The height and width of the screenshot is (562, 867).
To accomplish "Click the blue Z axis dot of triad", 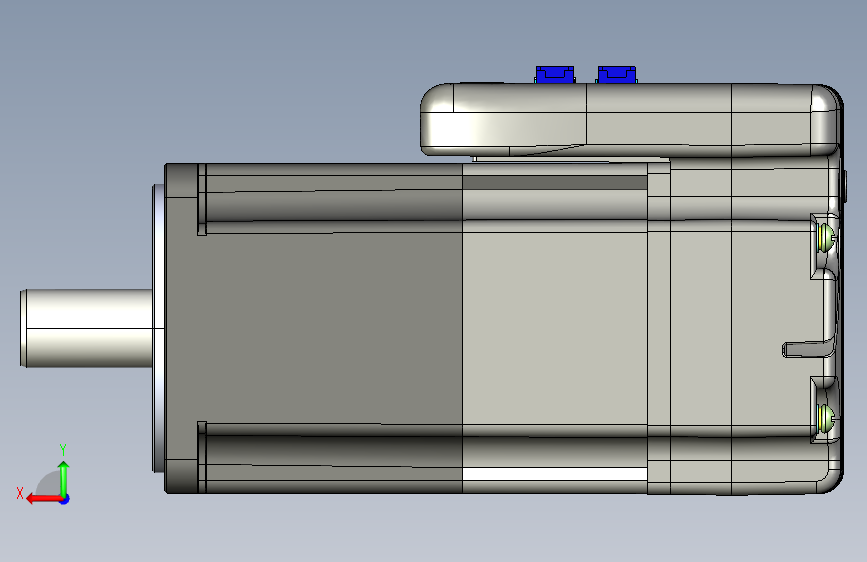I will (65, 499).
